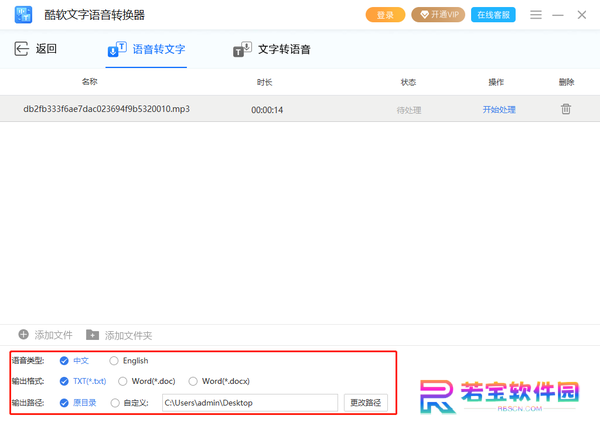Click the 文字转语音 tab icon

click(242, 49)
